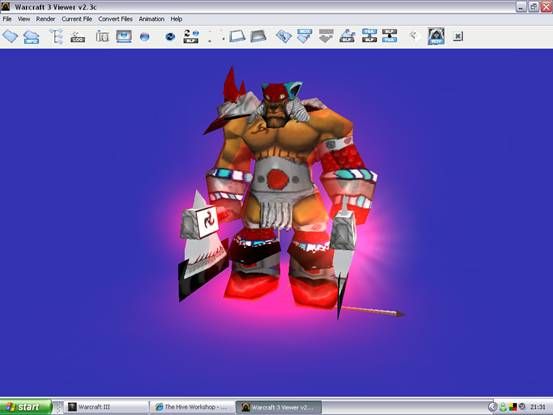Click the faint white arrow toolbar icon

click(x=414, y=36)
